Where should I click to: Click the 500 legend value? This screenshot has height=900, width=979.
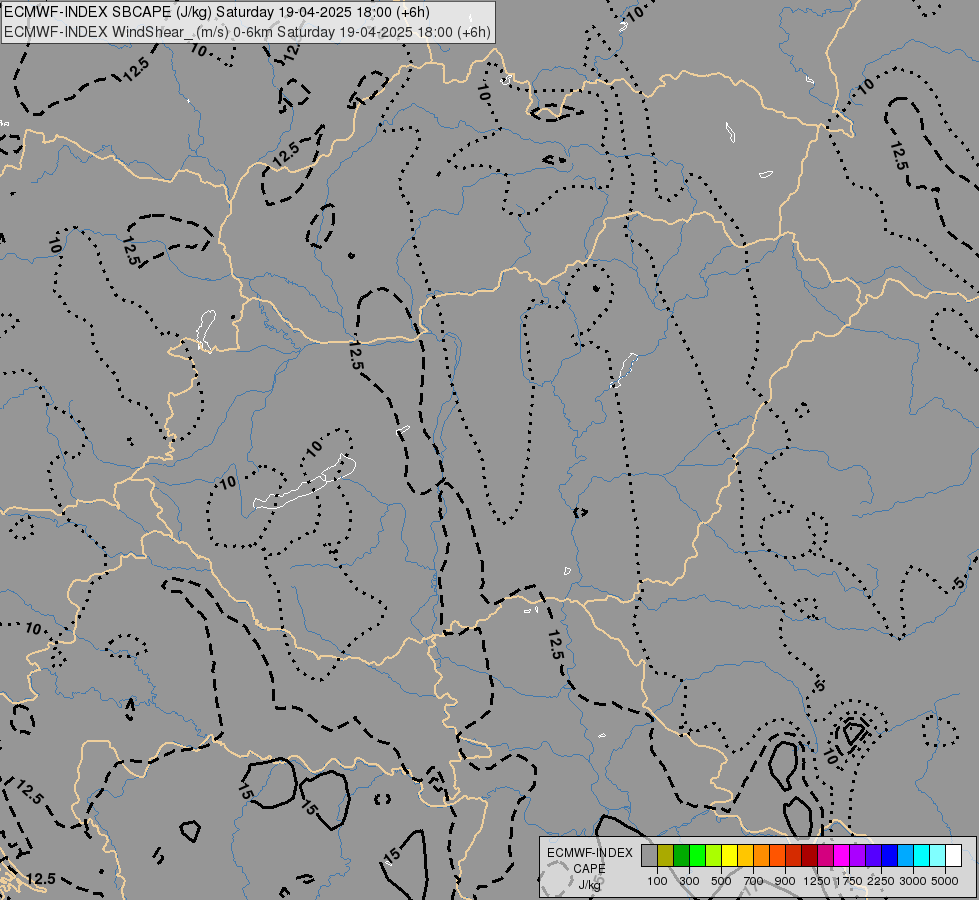pos(721,881)
